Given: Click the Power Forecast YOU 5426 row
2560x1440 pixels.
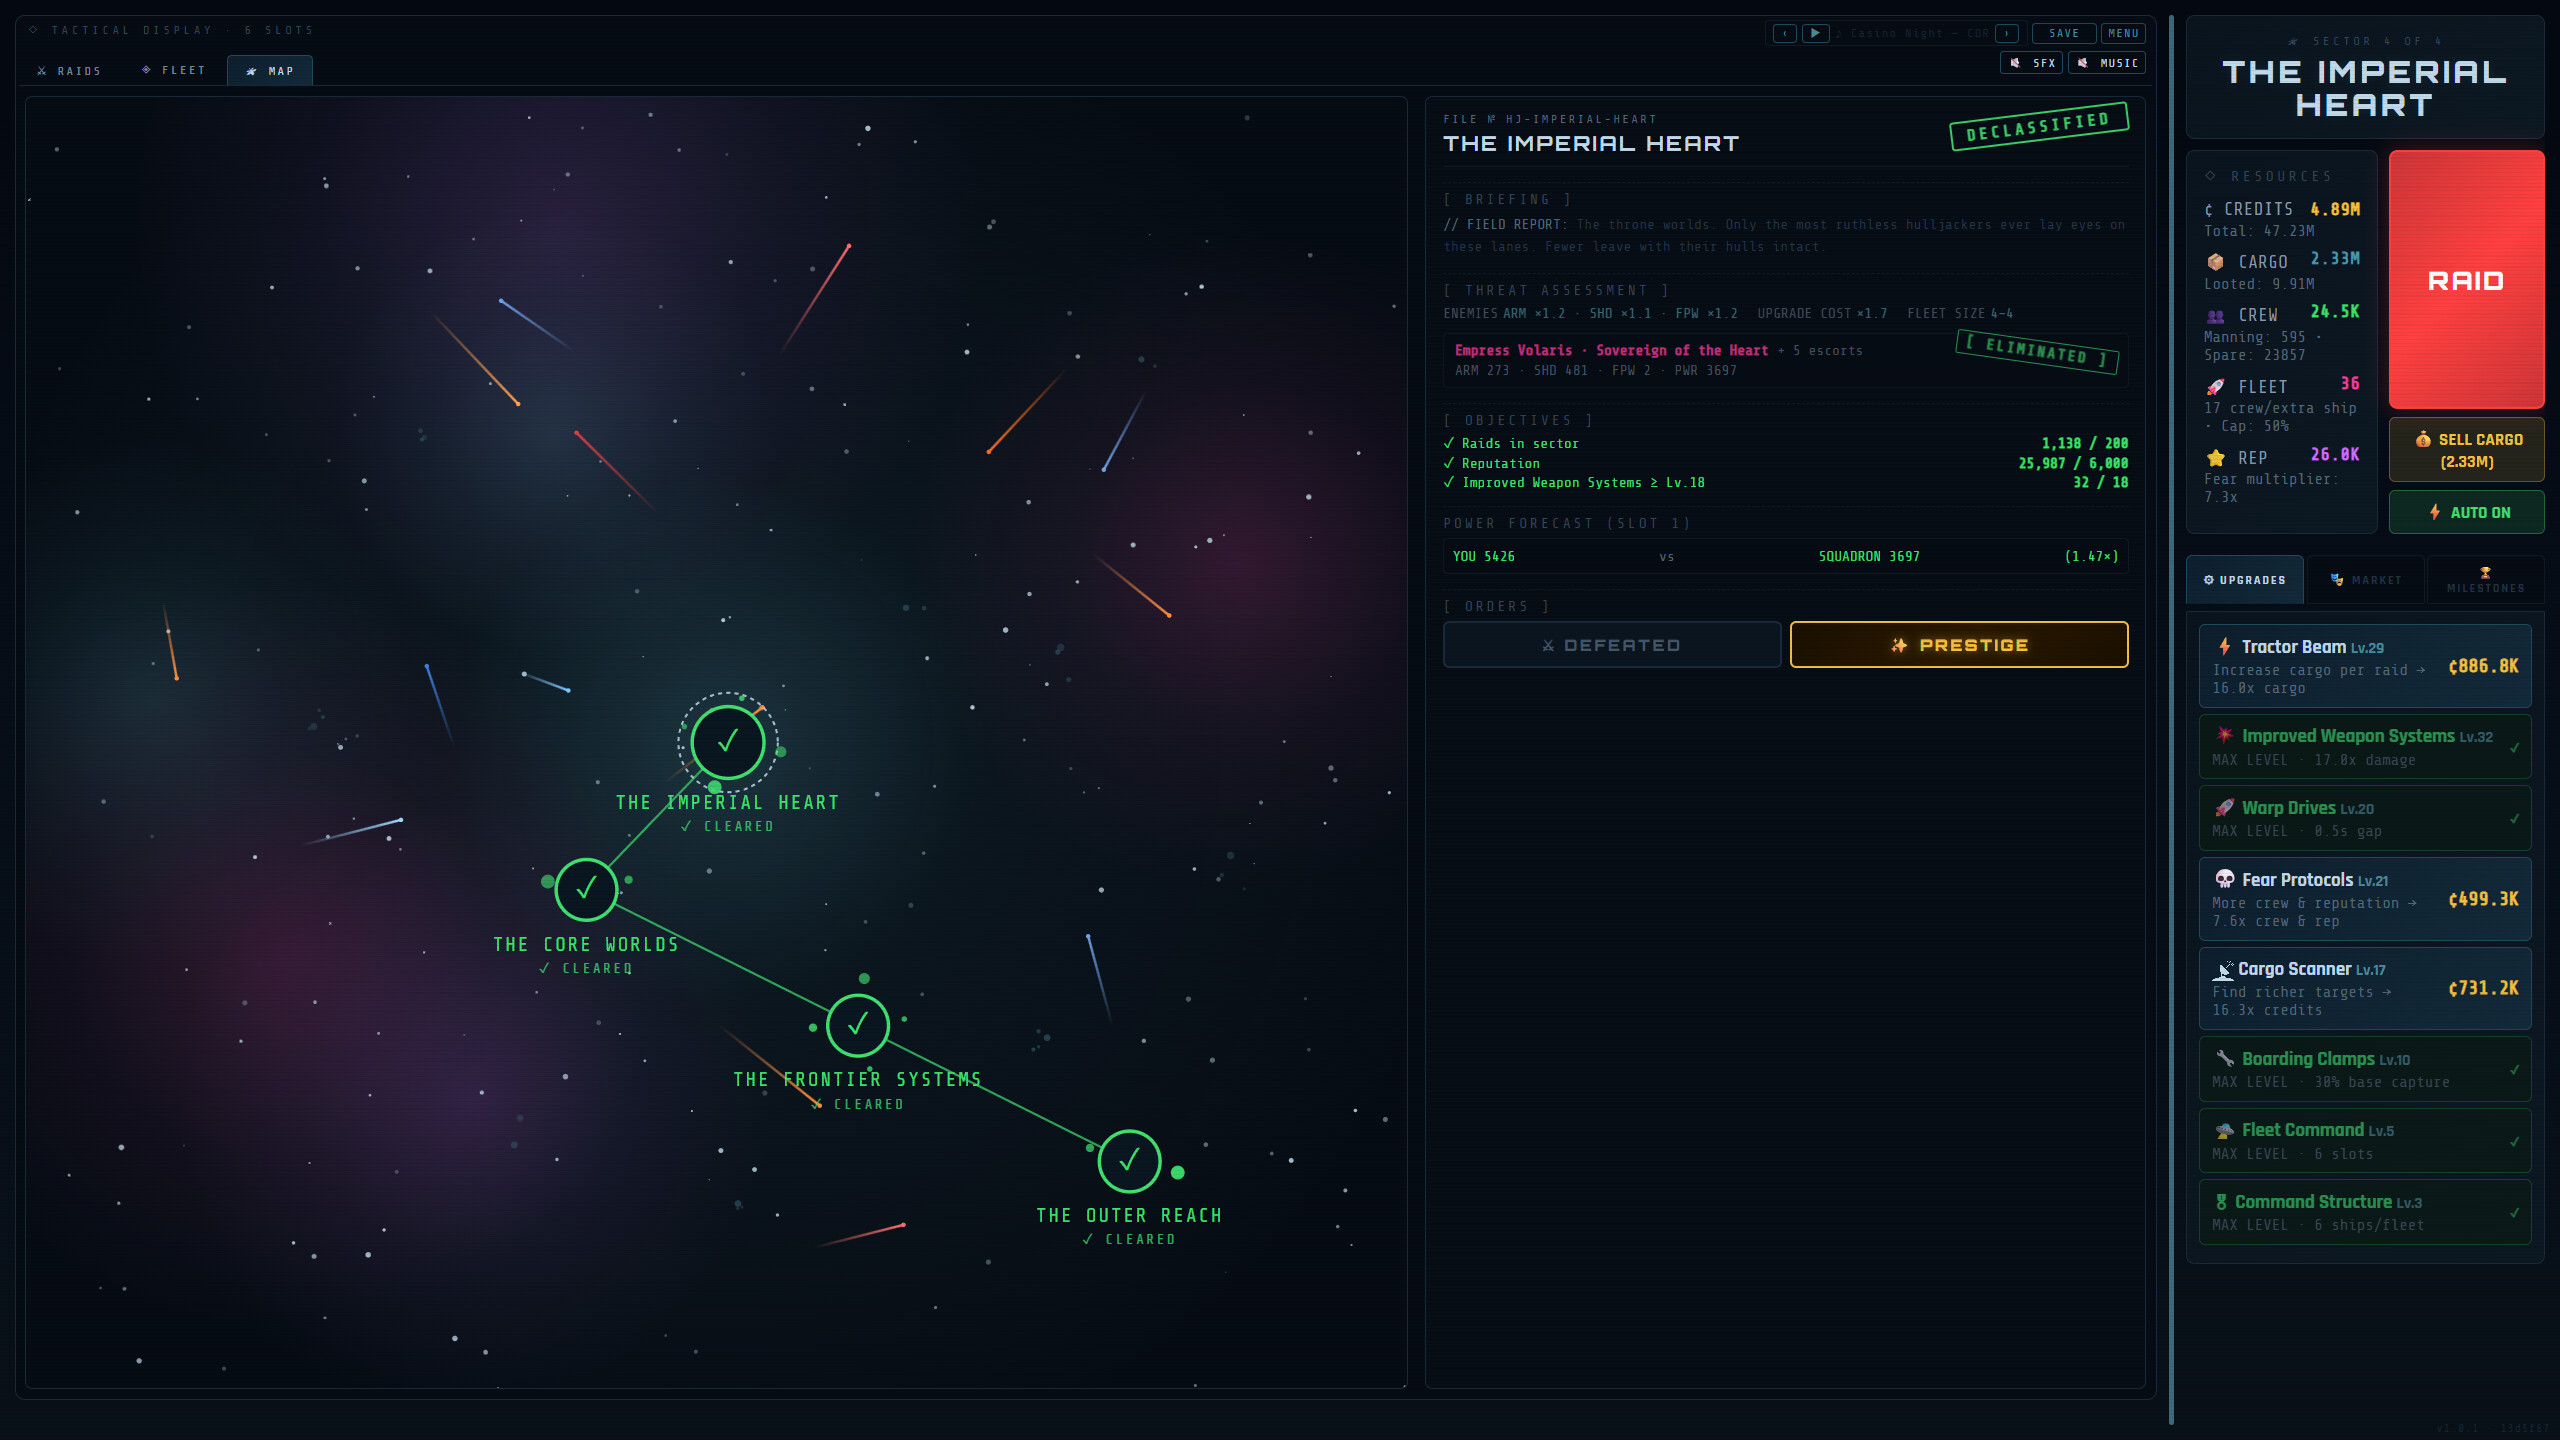Looking at the screenshot, I should 1785,556.
